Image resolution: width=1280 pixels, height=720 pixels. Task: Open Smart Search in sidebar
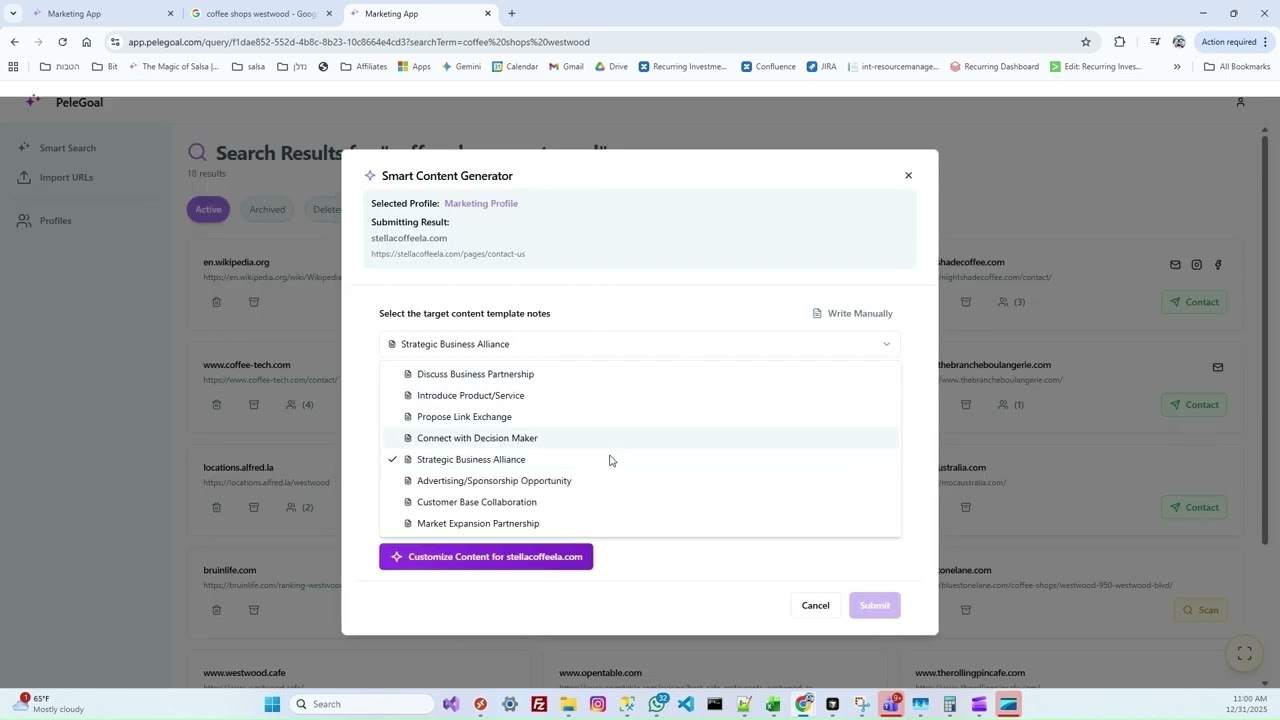(x=57, y=148)
